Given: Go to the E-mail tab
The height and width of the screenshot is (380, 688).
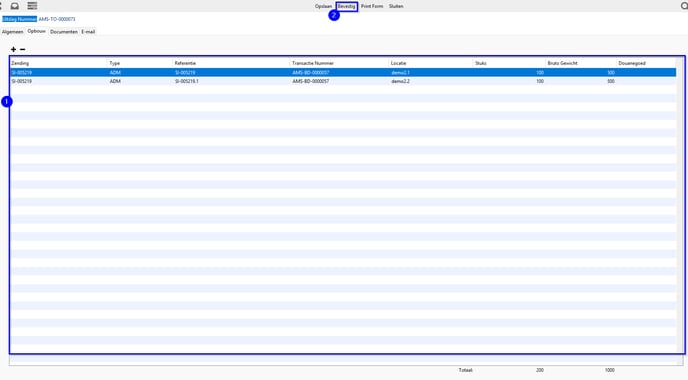Looking at the screenshot, I should pyautogui.click(x=88, y=32).
